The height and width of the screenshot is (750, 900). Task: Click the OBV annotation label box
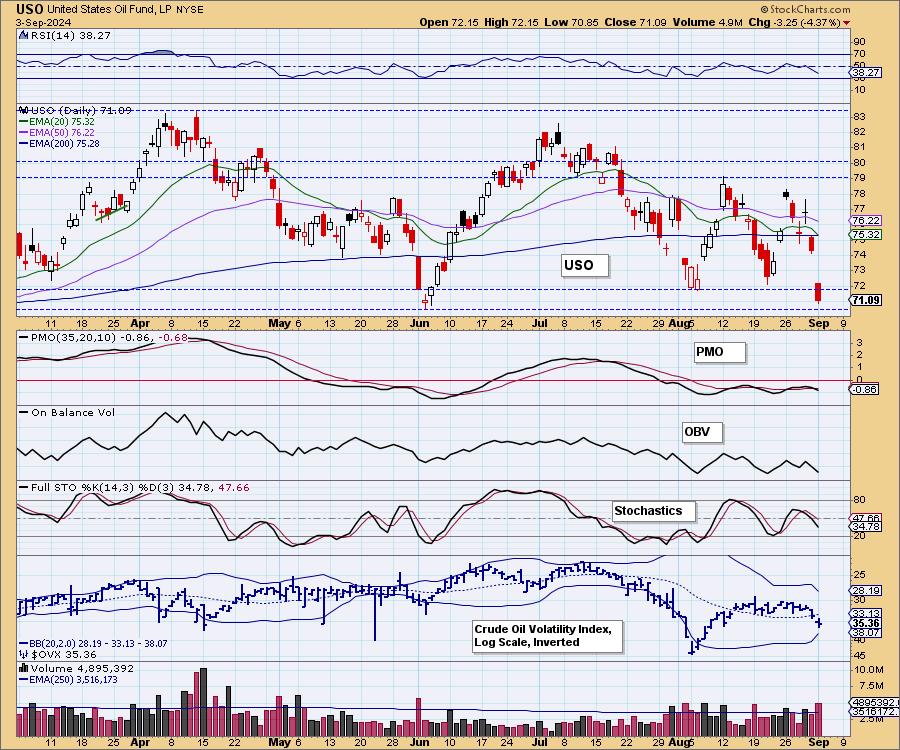pos(702,432)
